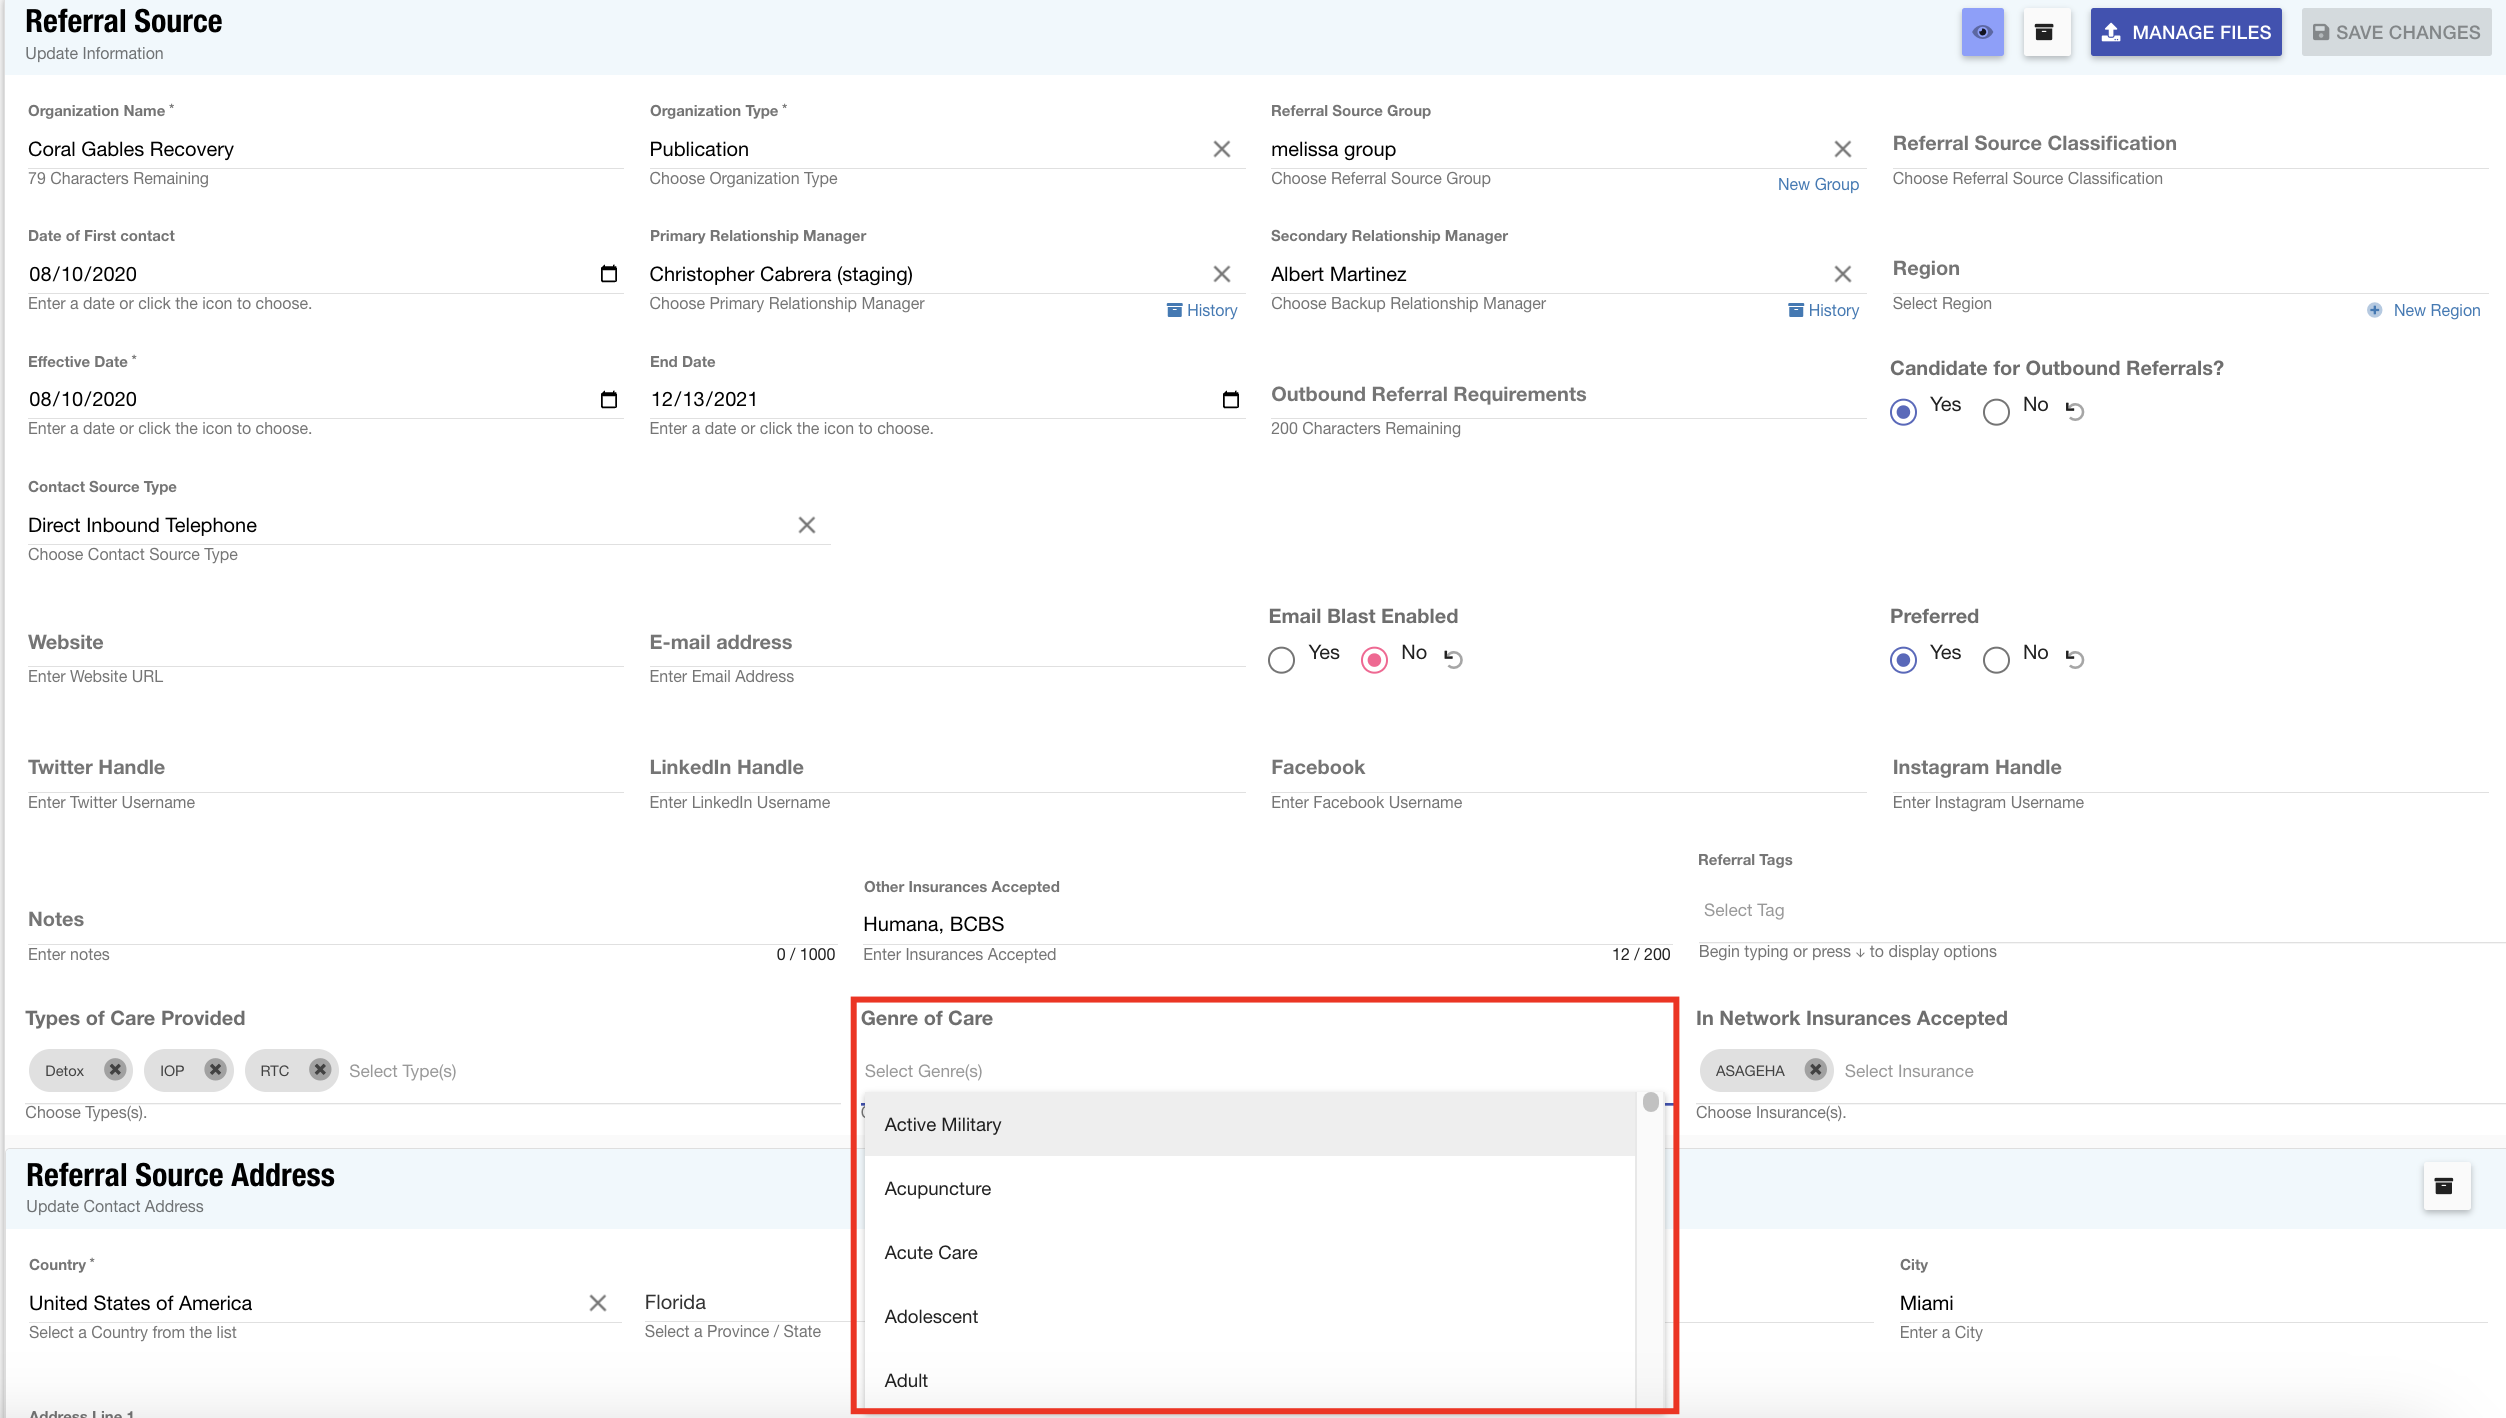Open the Contact Source Type dropdown
Viewport: 2506px width, 1418px height.
400,525
